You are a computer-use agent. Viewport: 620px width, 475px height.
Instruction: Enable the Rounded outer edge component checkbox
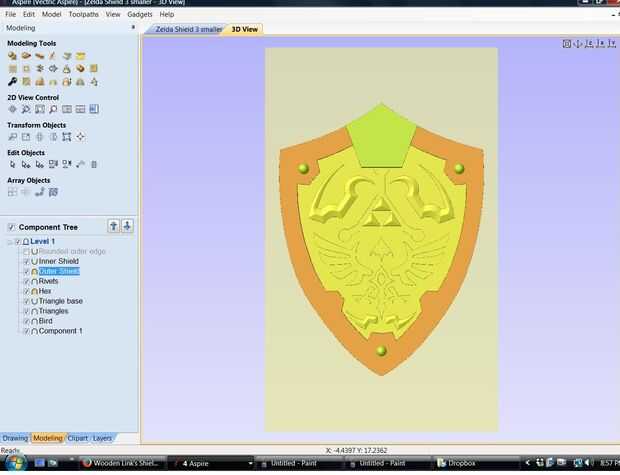[x=26, y=252]
